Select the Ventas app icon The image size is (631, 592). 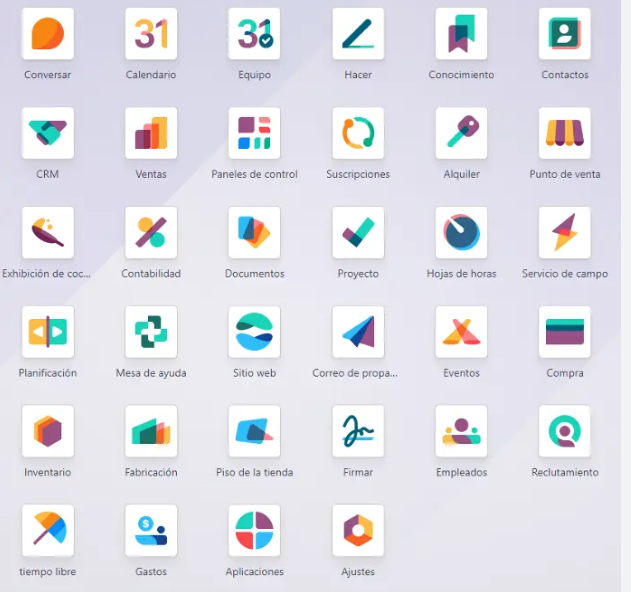click(151, 133)
